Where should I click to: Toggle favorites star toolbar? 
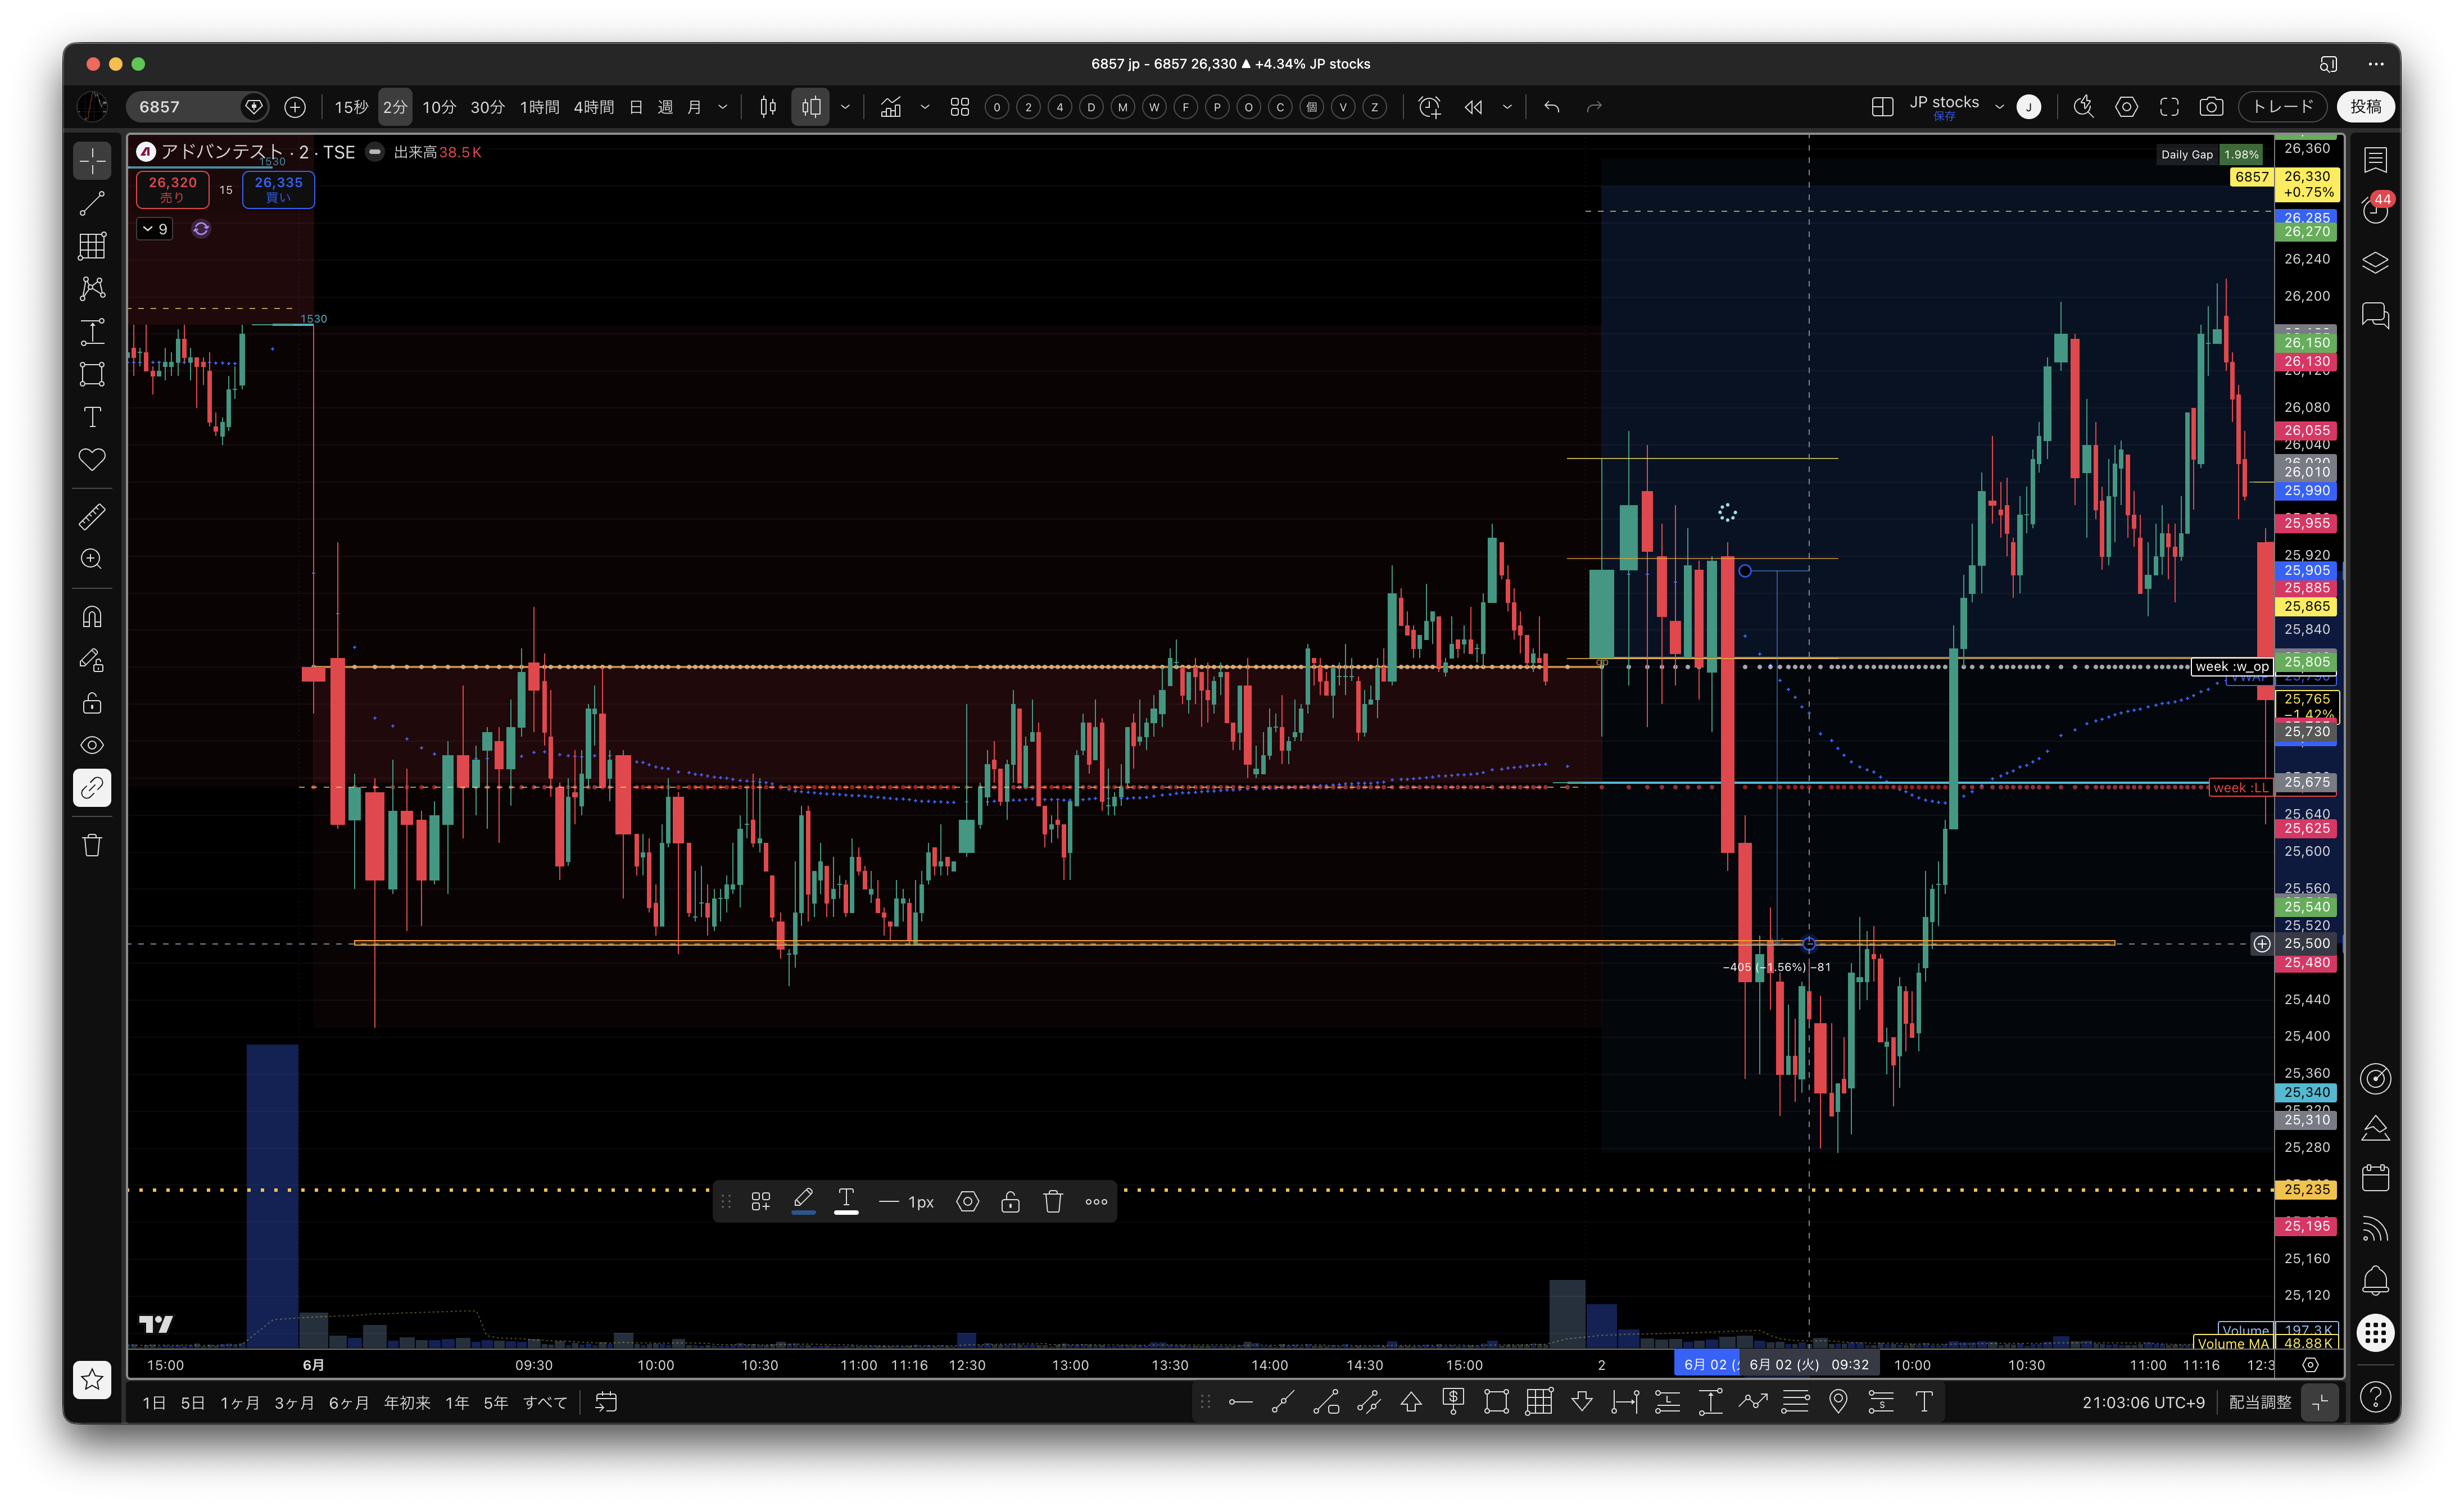point(92,1380)
